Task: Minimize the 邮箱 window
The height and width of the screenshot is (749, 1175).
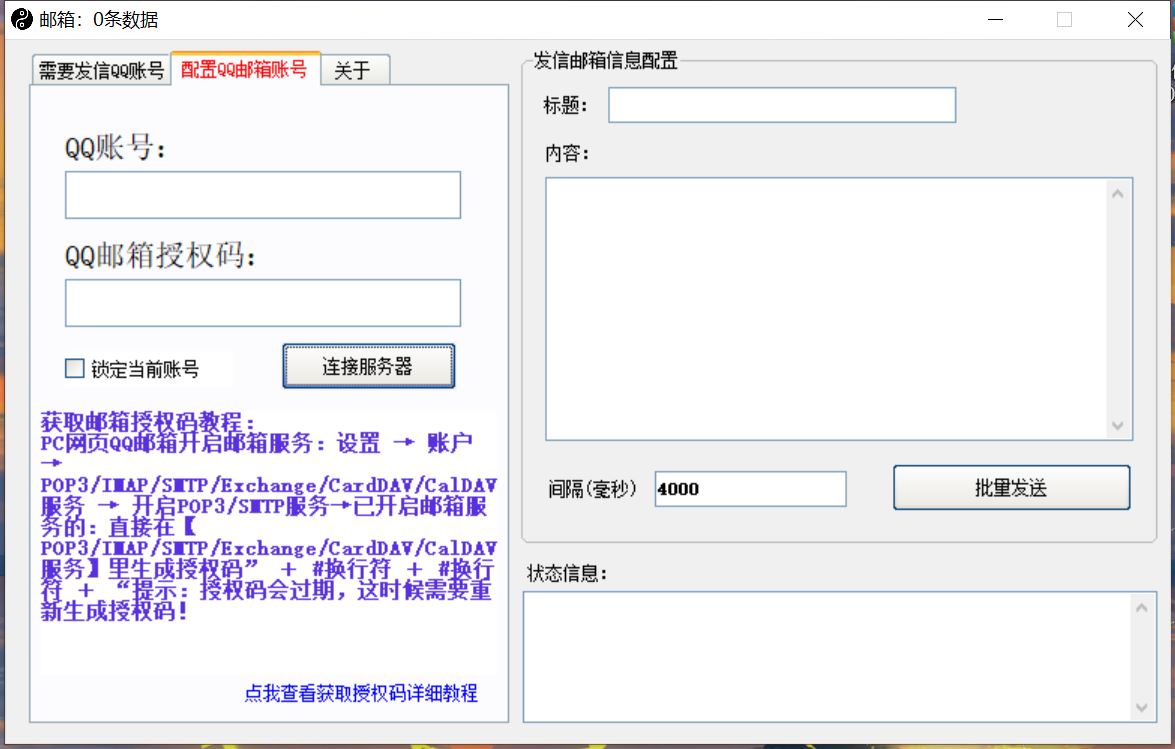Action: click(x=996, y=19)
